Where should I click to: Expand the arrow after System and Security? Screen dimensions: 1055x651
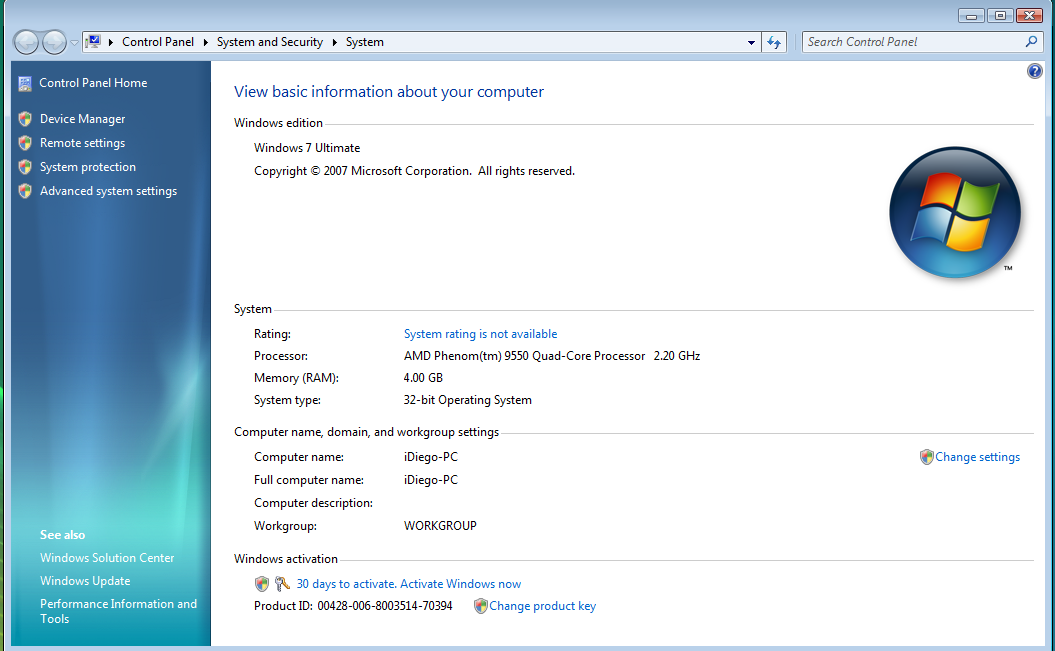tap(335, 43)
